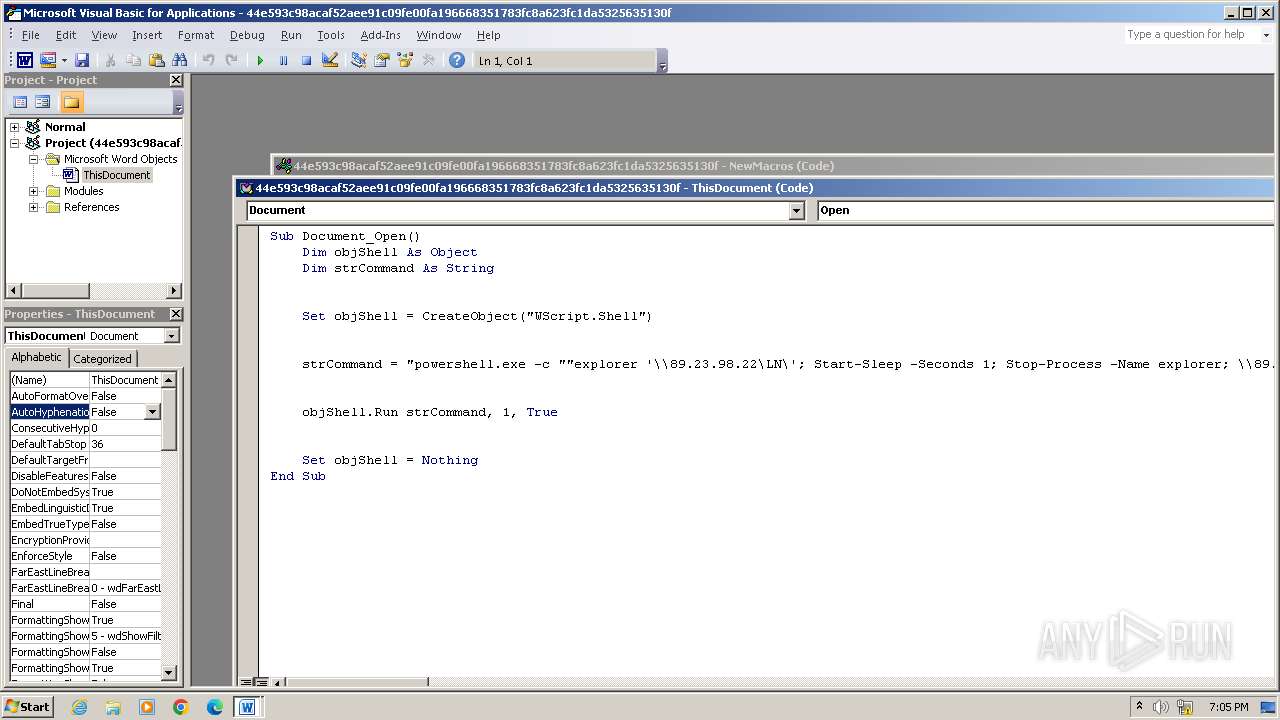Click the View Microsoft Word toolbar icon
Image resolution: width=1280 pixels, height=720 pixels.
pyautogui.click(x=25, y=61)
